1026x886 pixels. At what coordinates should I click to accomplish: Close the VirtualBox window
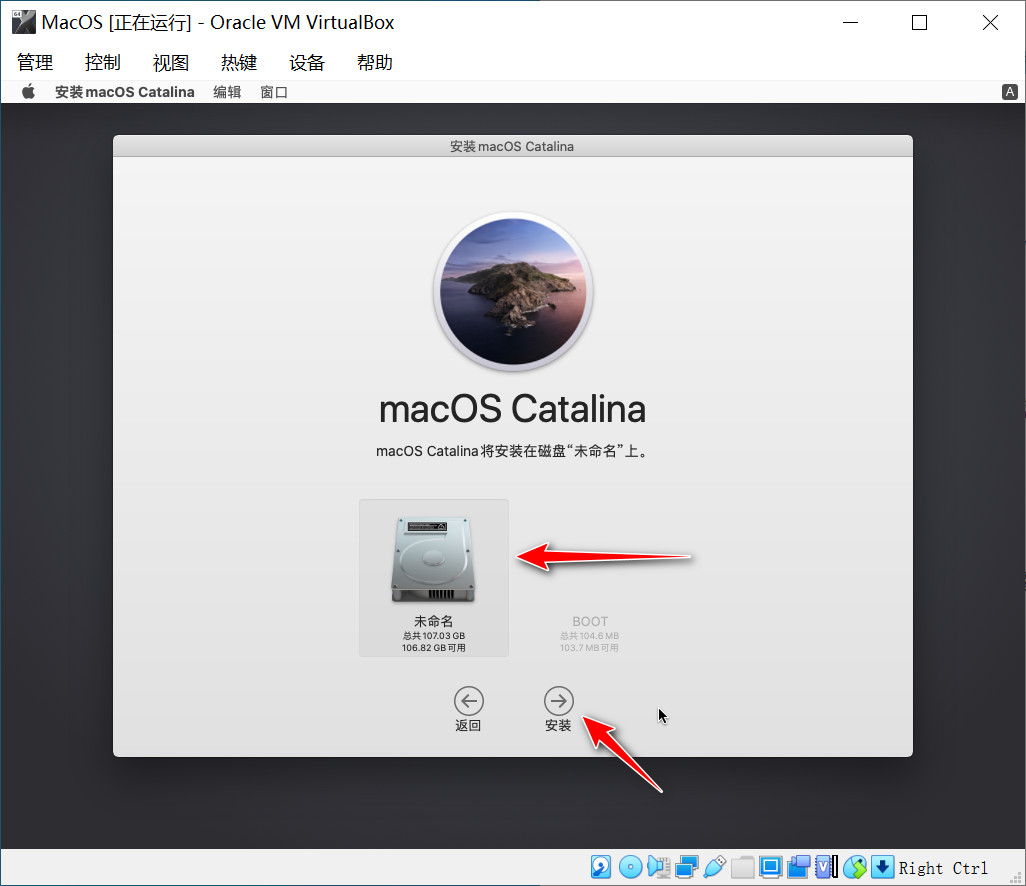click(990, 22)
